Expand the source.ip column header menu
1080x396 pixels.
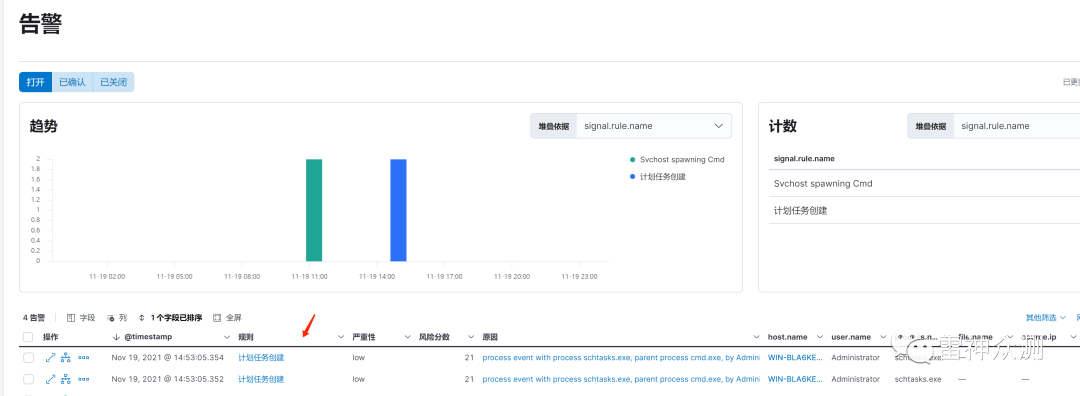pos(1073,337)
